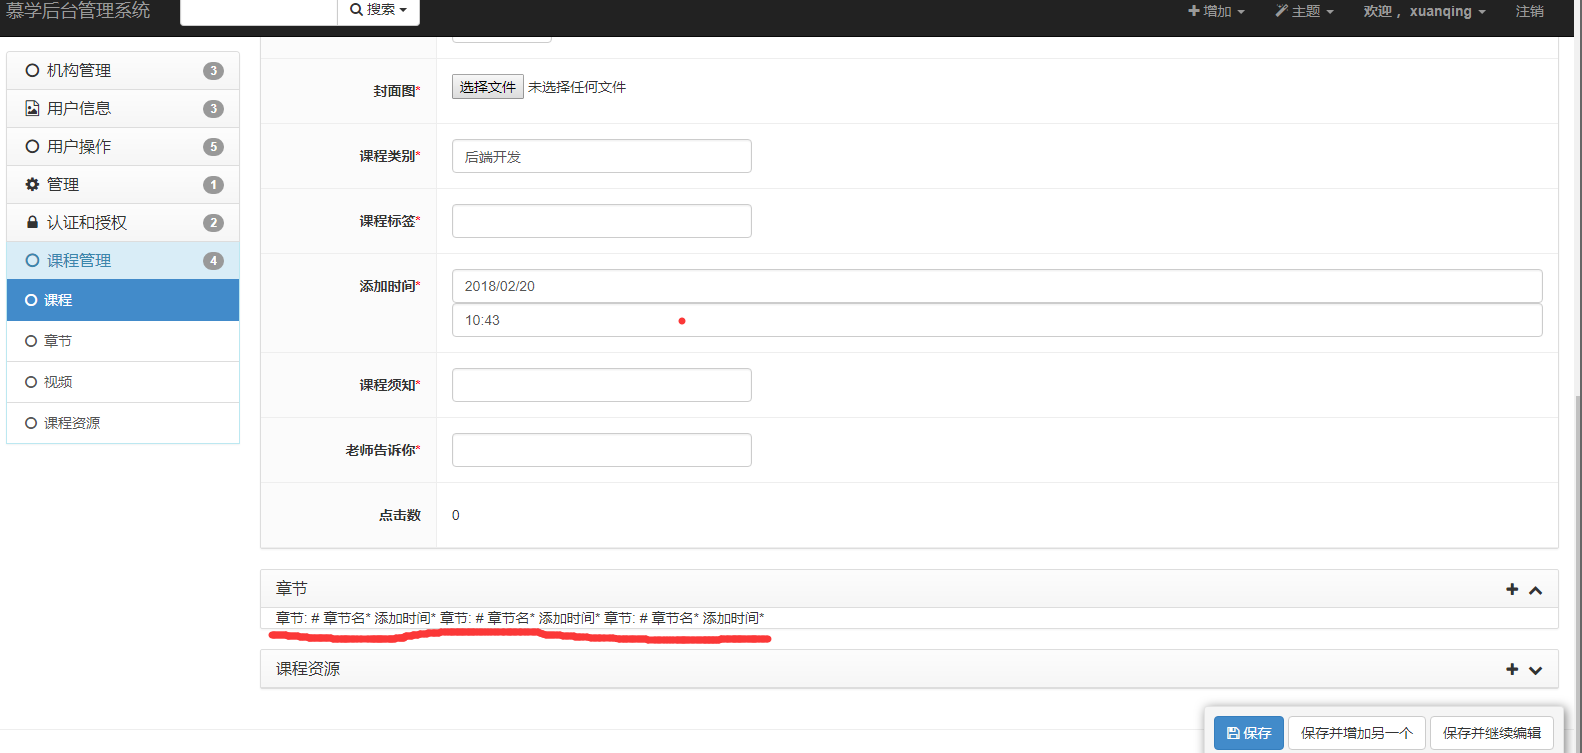Viewport: 1582px width, 753px height.
Task: Click 慕学后台管理系统 brand title
Action: tap(78, 10)
